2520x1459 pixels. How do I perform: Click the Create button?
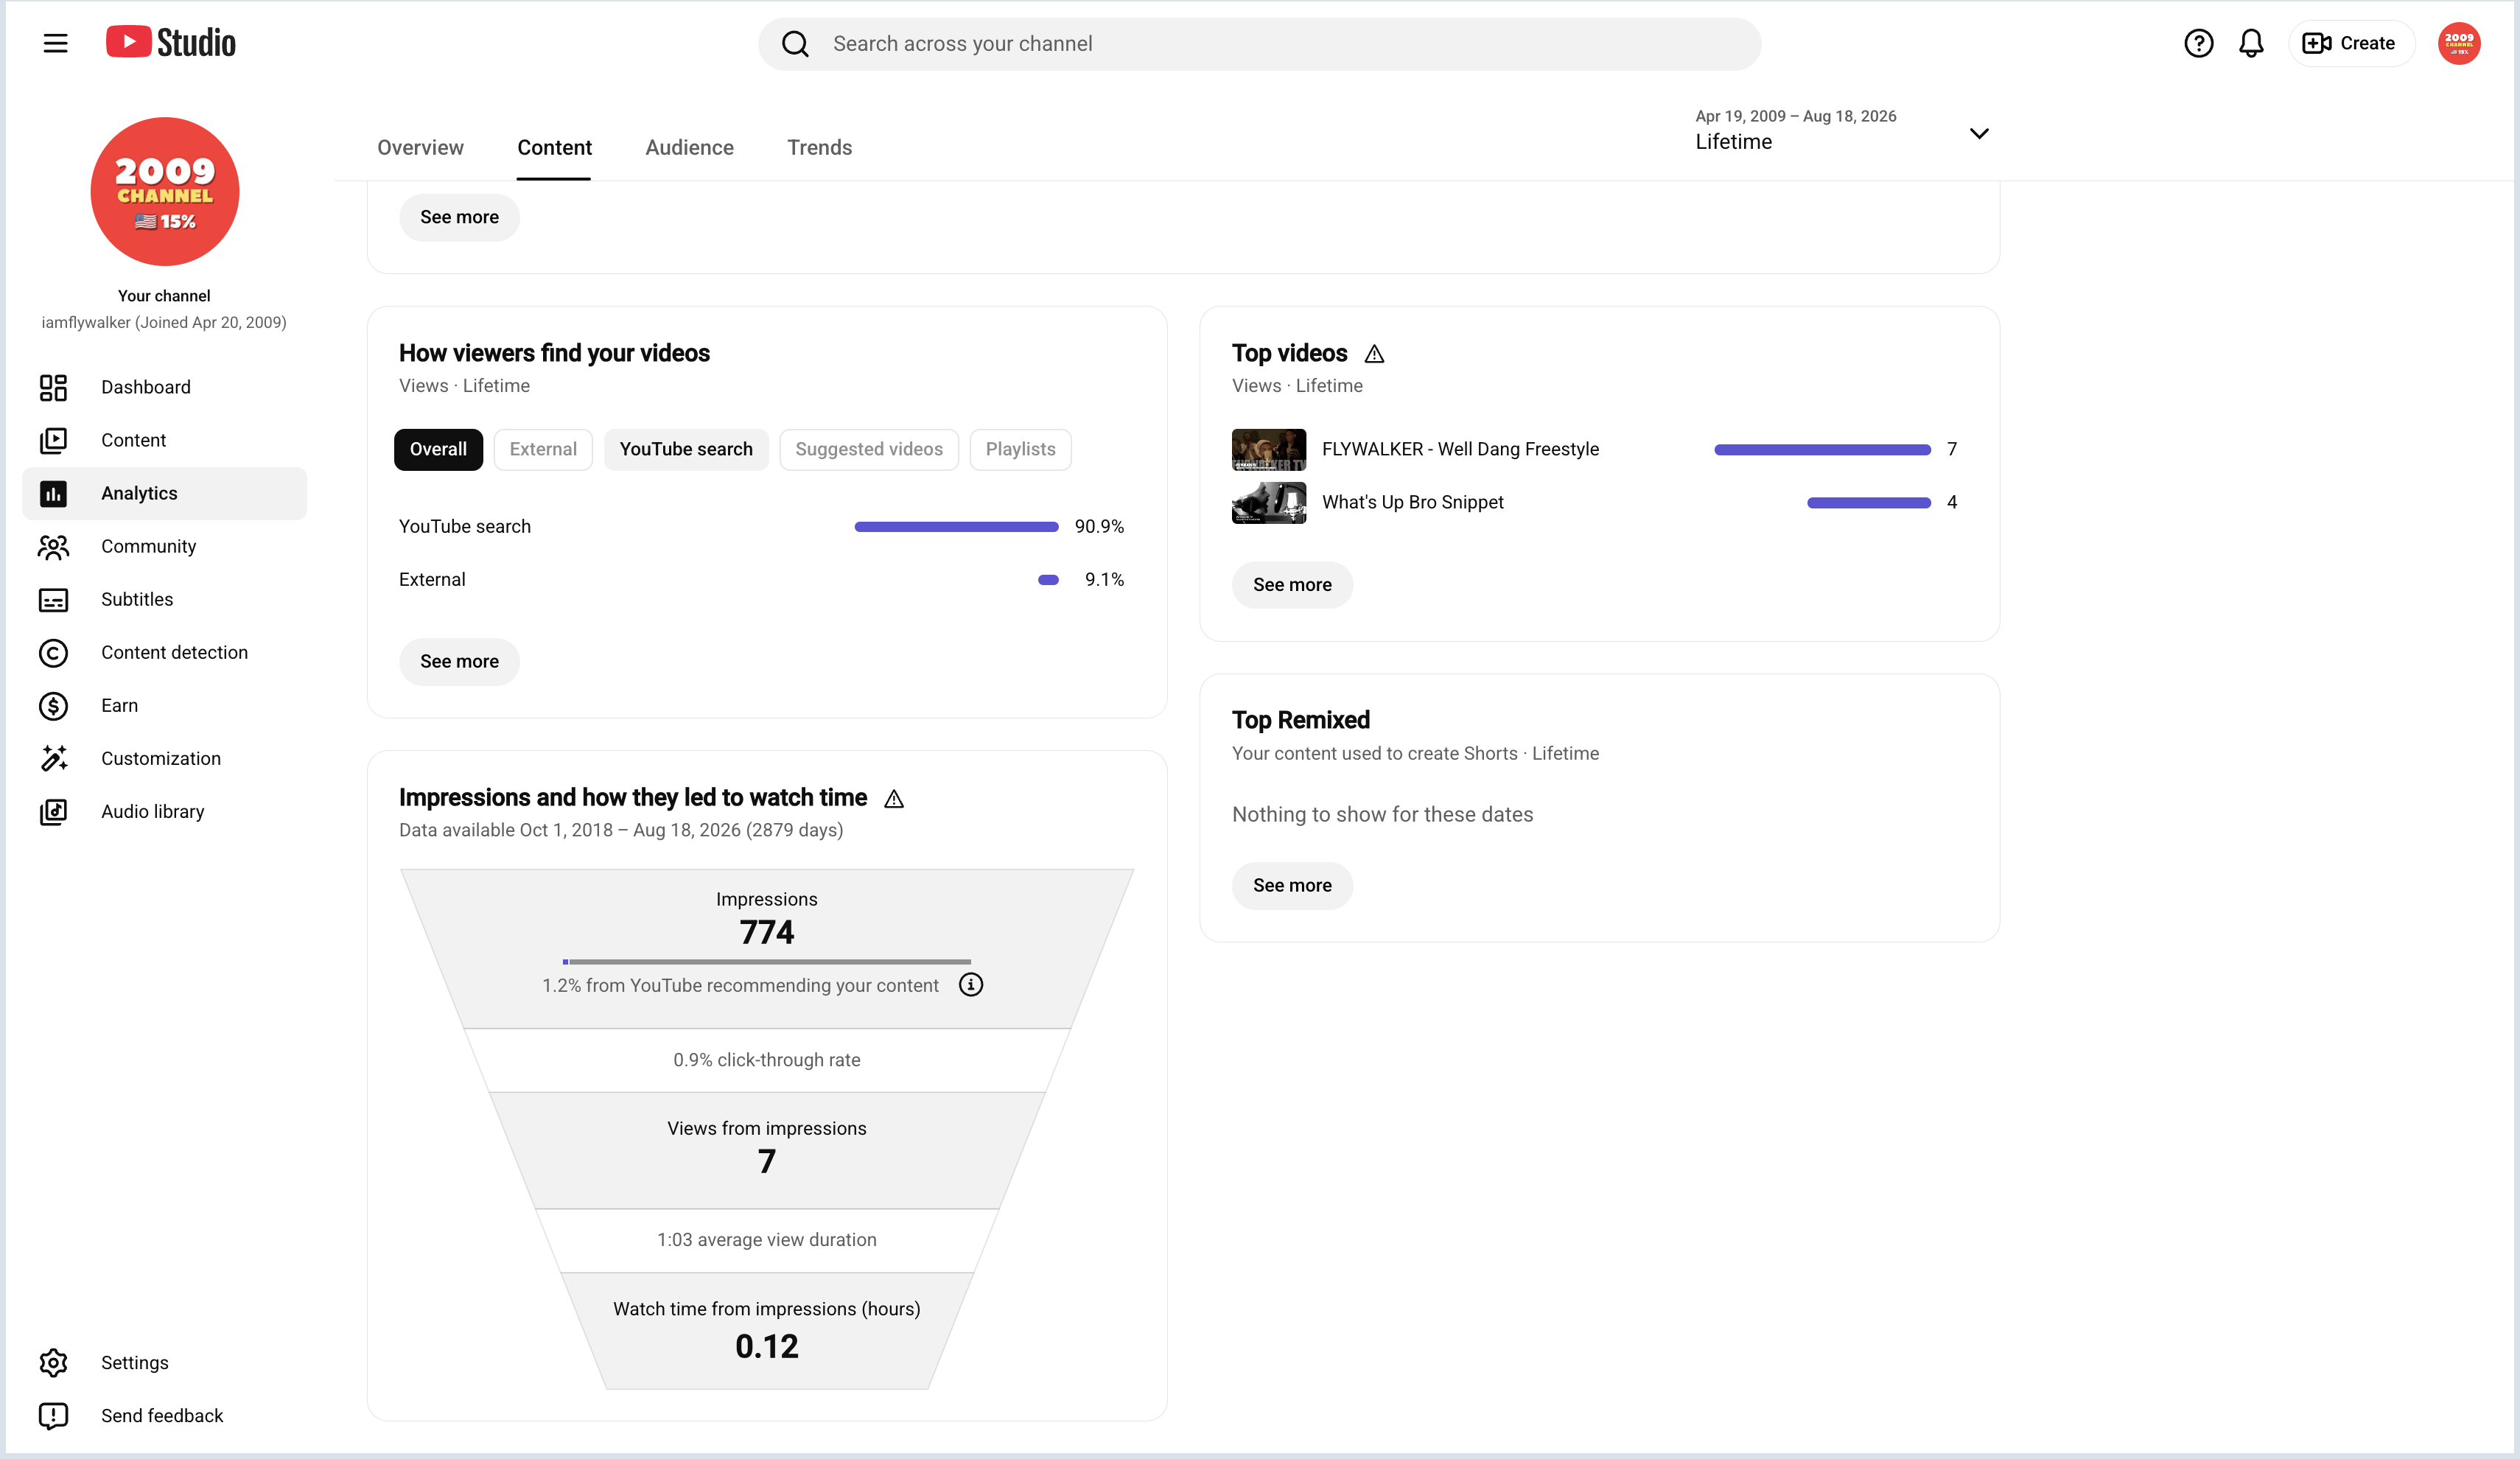[x=2351, y=43]
